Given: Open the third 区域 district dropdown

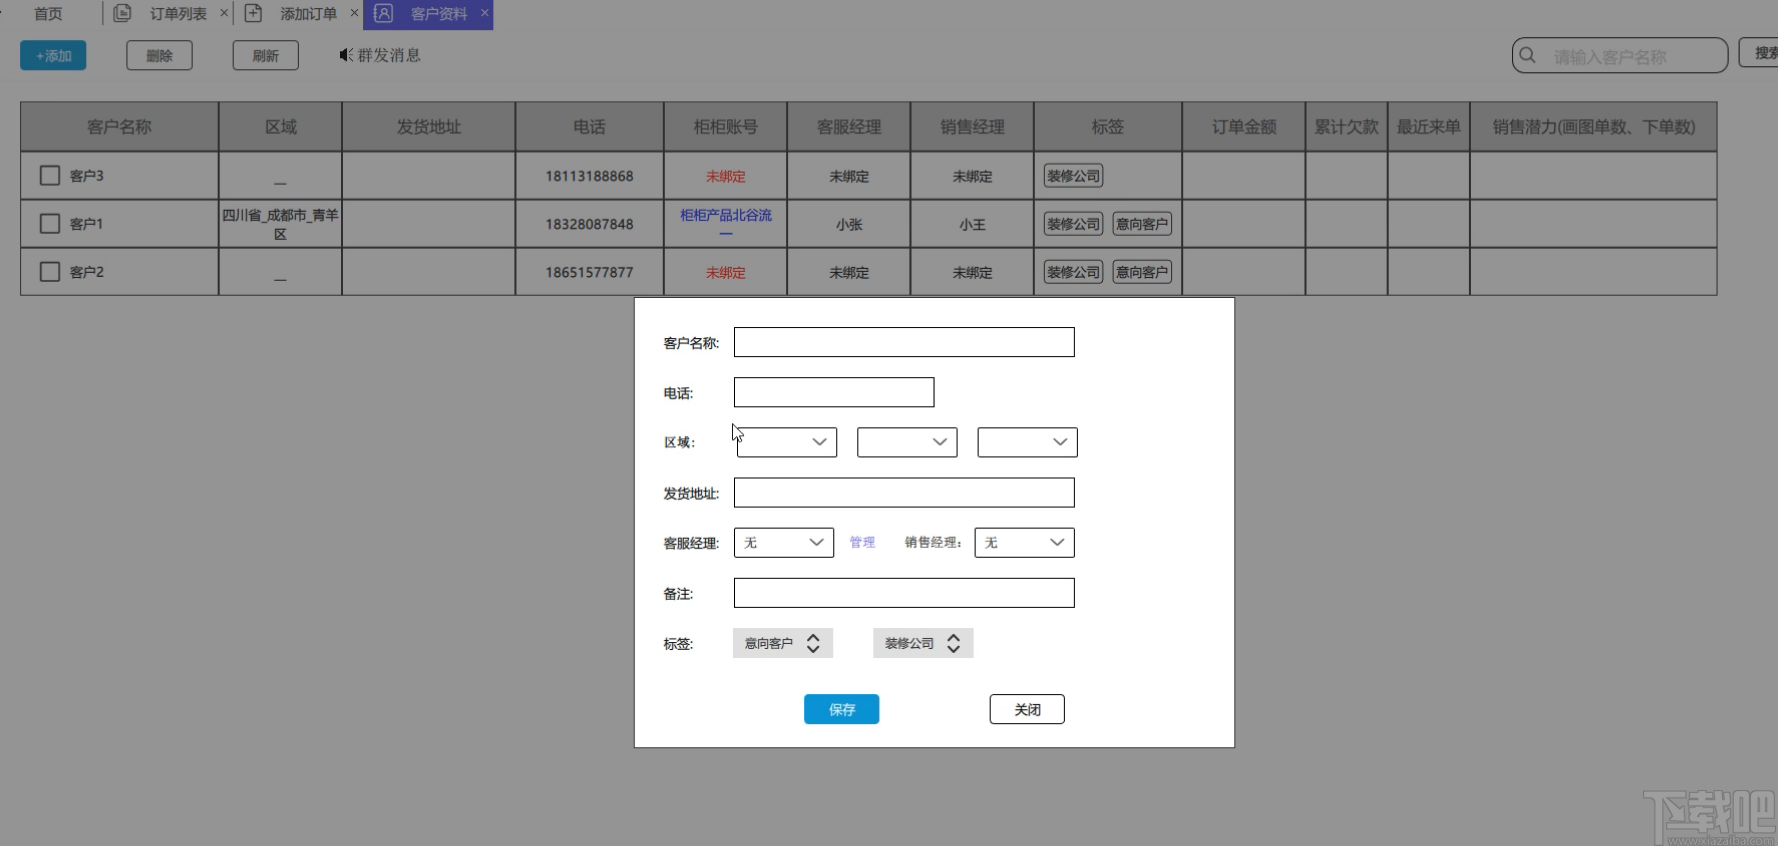Looking at the screenshot, I should click(x=1027, y=442).
